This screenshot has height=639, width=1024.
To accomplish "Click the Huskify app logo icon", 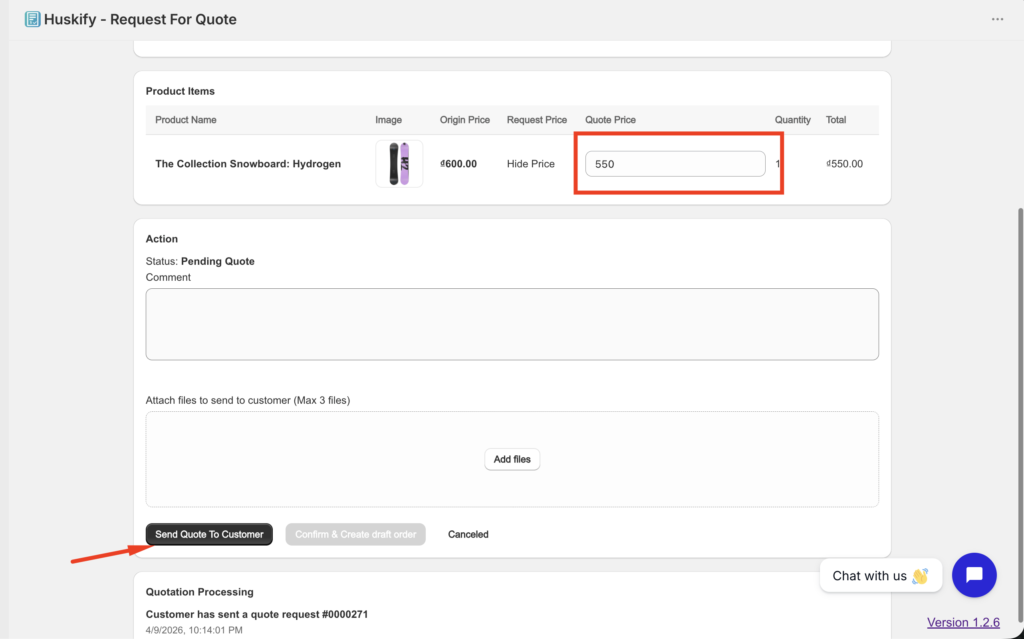I will (x=32, y=19).
